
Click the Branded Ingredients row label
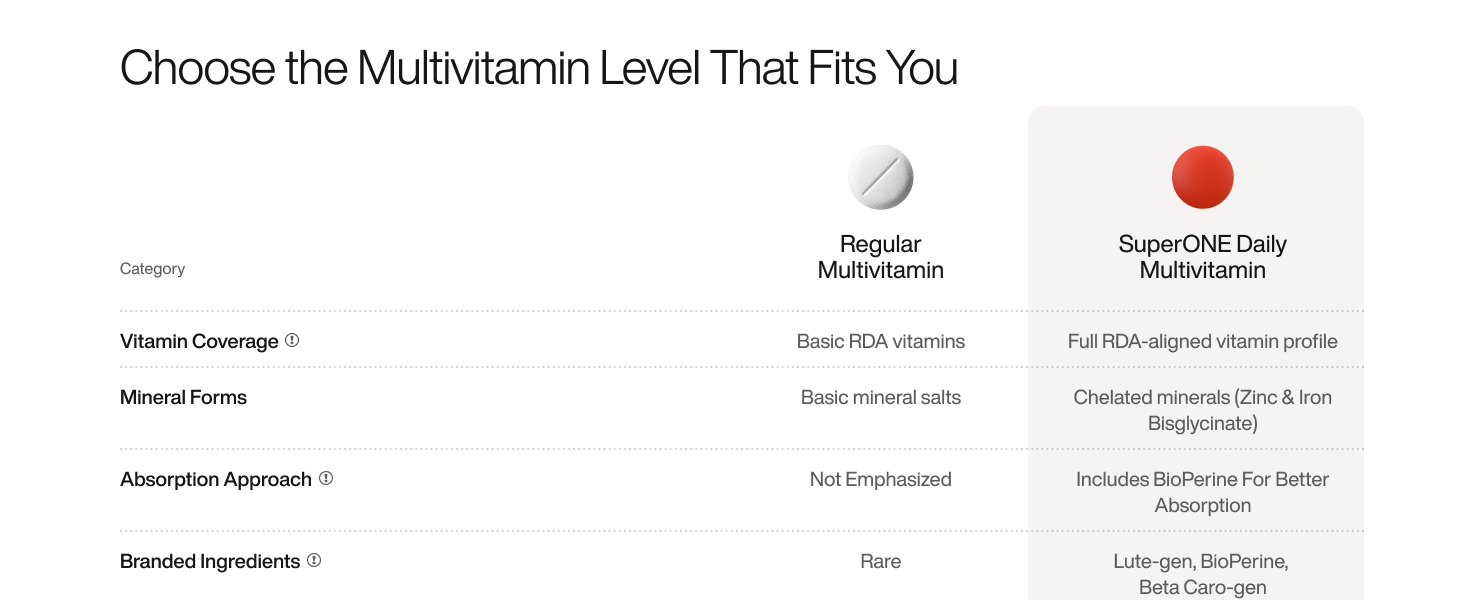(x=210, y=561)
